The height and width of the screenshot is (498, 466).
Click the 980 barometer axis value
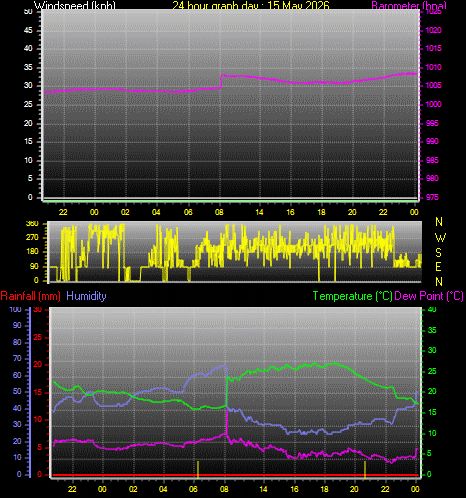tap(432, 178)
